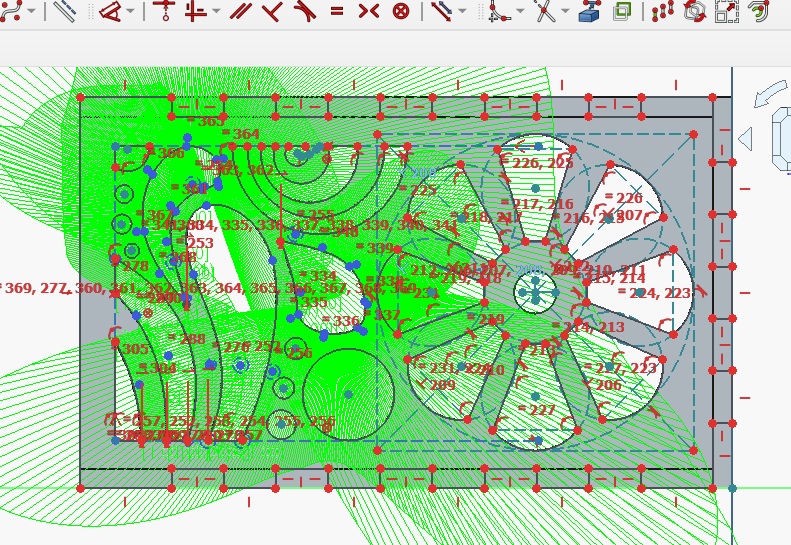Image resolution: width=791 pixels, height=545 pixels.
Task: Open the B-spline tool dropdown arrow
Action: click(x=32, y=11)
